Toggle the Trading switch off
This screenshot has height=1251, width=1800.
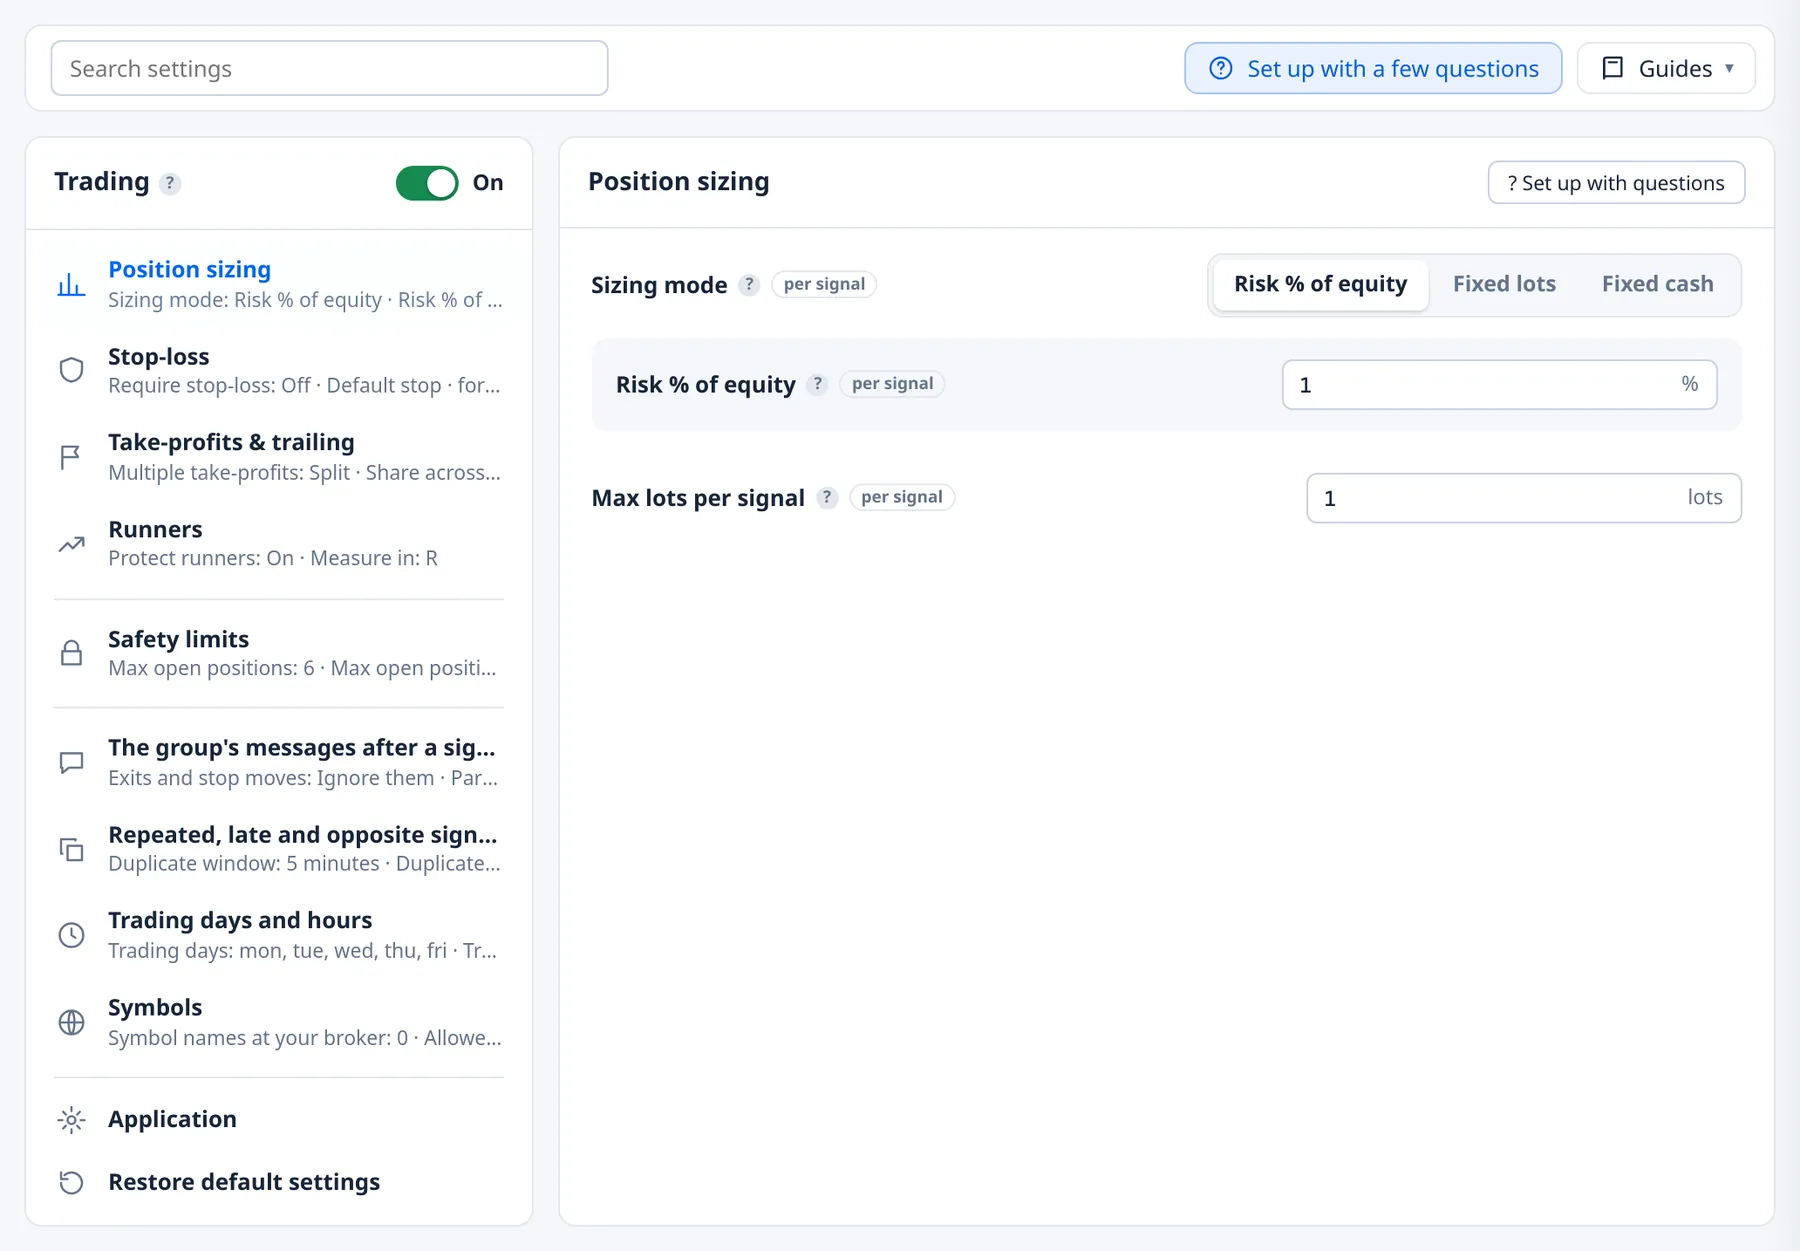click(x=427, y=183)
